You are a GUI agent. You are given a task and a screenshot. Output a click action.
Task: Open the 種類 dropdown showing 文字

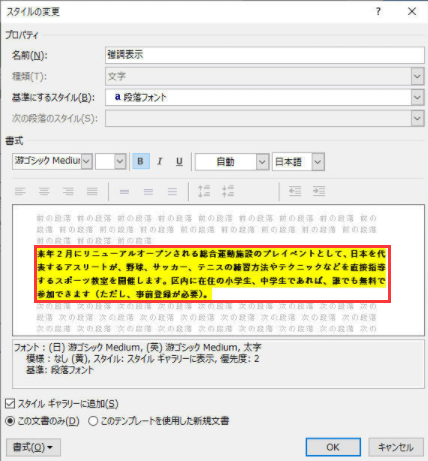(x=417, y=76)
